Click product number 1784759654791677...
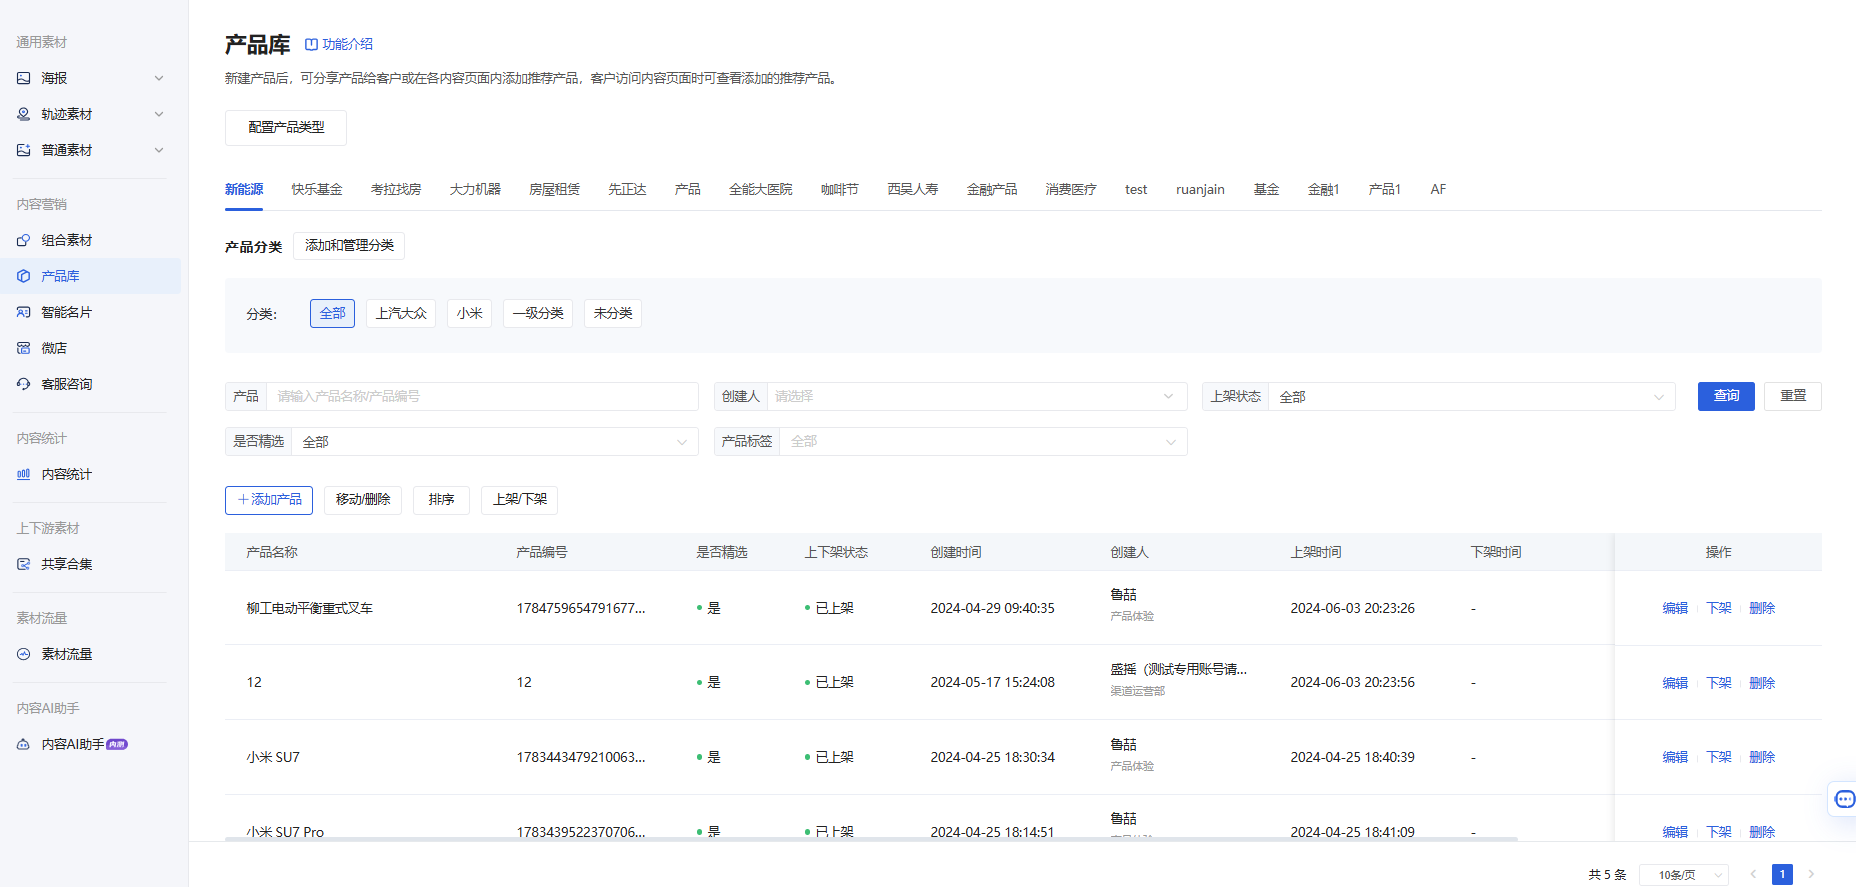1856x887 pixels. (581, 608)
